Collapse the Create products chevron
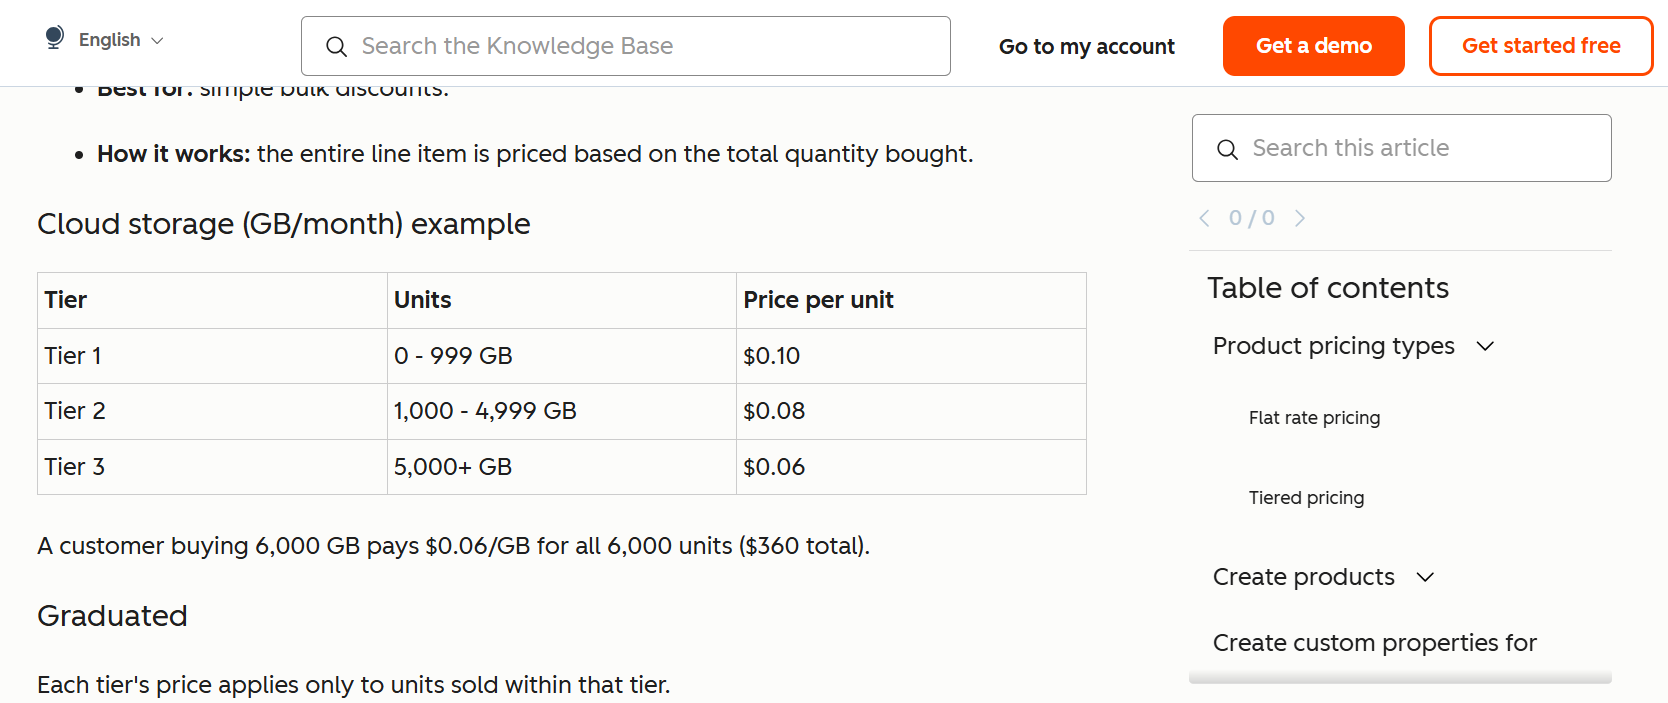Image resolution: width=1668 pixels, height=703 pixels. pyautogui.click(x=1425, y=577)
